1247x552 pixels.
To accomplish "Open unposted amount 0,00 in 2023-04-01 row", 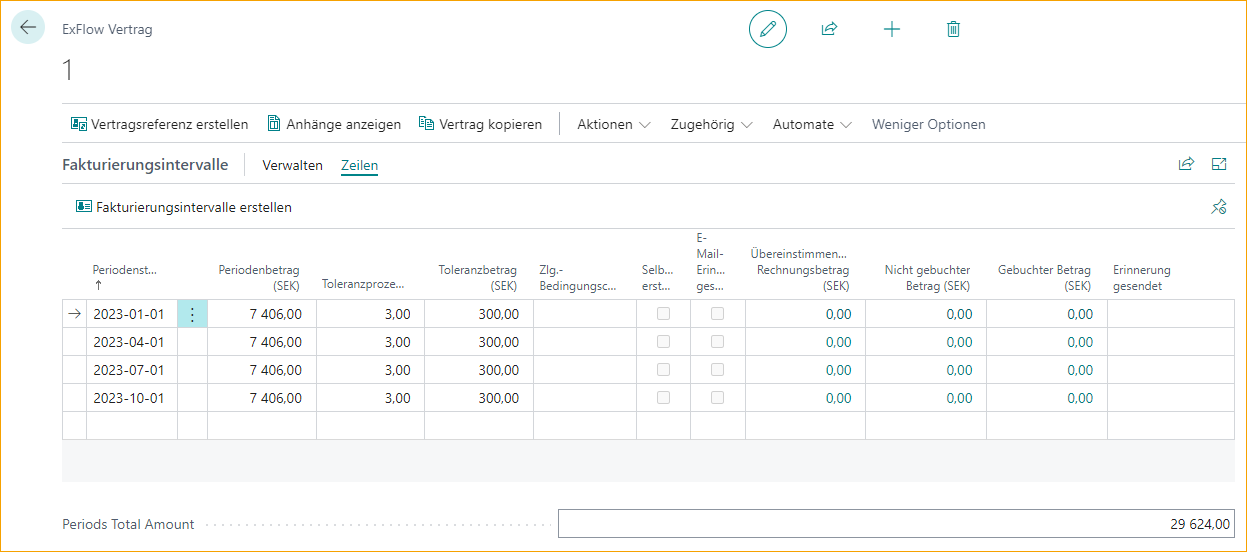I will coord(959,342).
